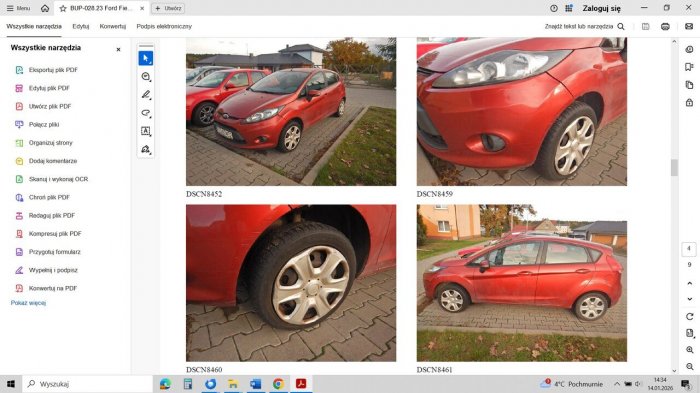Click the Znajdź tekst lub narzędzia search
700x393 pixels.
click(x=584, y=26)
